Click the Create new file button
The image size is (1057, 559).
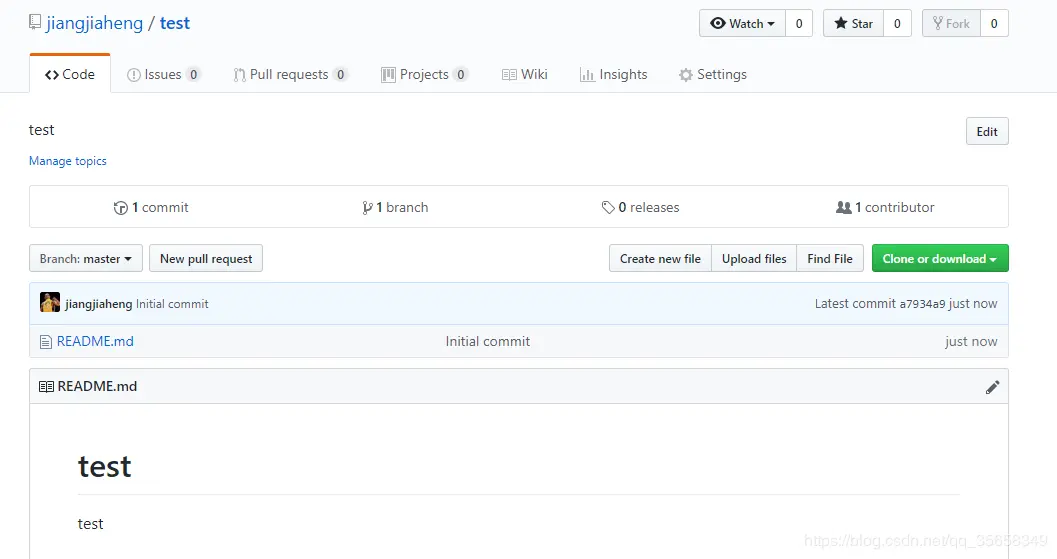pyautogui.click(x=660, y=258)
